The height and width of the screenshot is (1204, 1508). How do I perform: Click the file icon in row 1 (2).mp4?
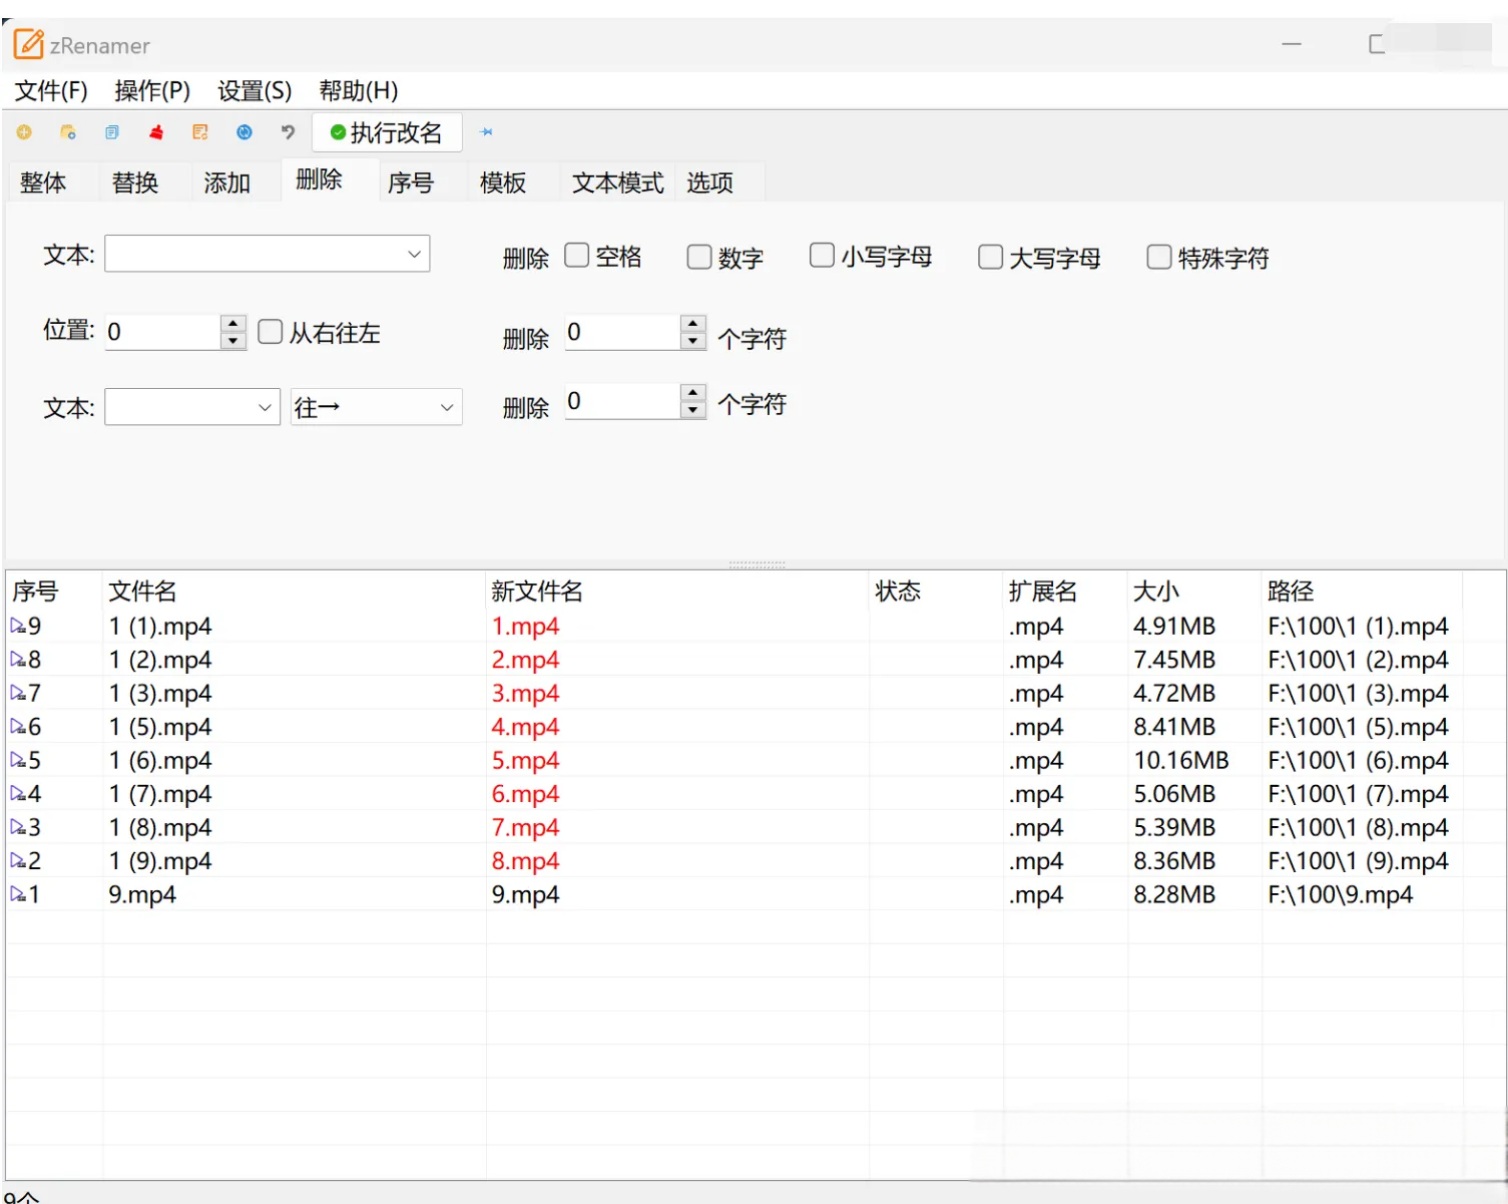(18, 660)
